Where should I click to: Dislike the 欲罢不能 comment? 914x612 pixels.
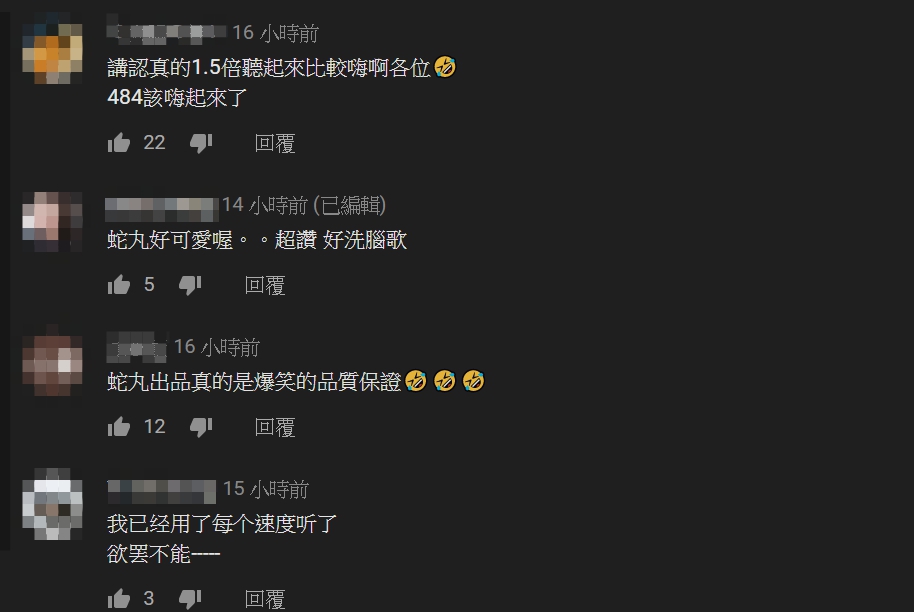pyautogui.click(x=190, y=599)
